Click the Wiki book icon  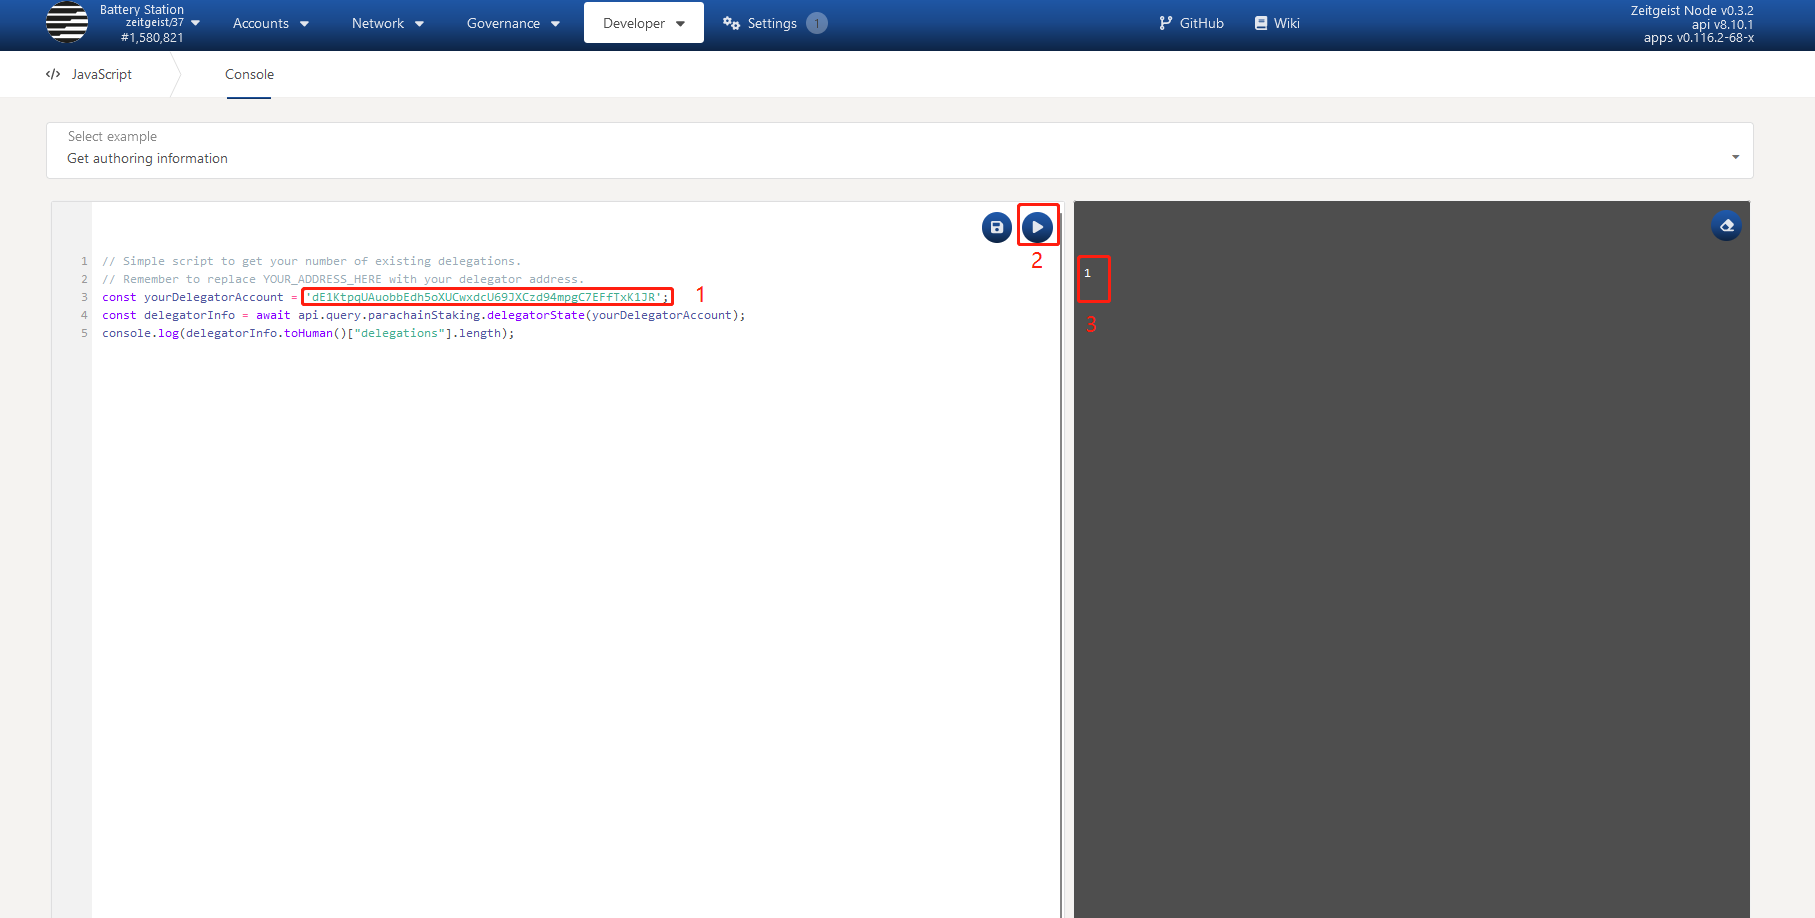[x=1261, y=23]
